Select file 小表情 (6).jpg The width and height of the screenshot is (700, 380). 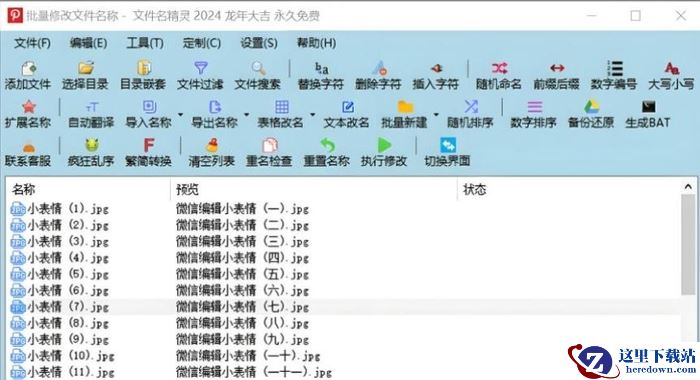(60, 291)
